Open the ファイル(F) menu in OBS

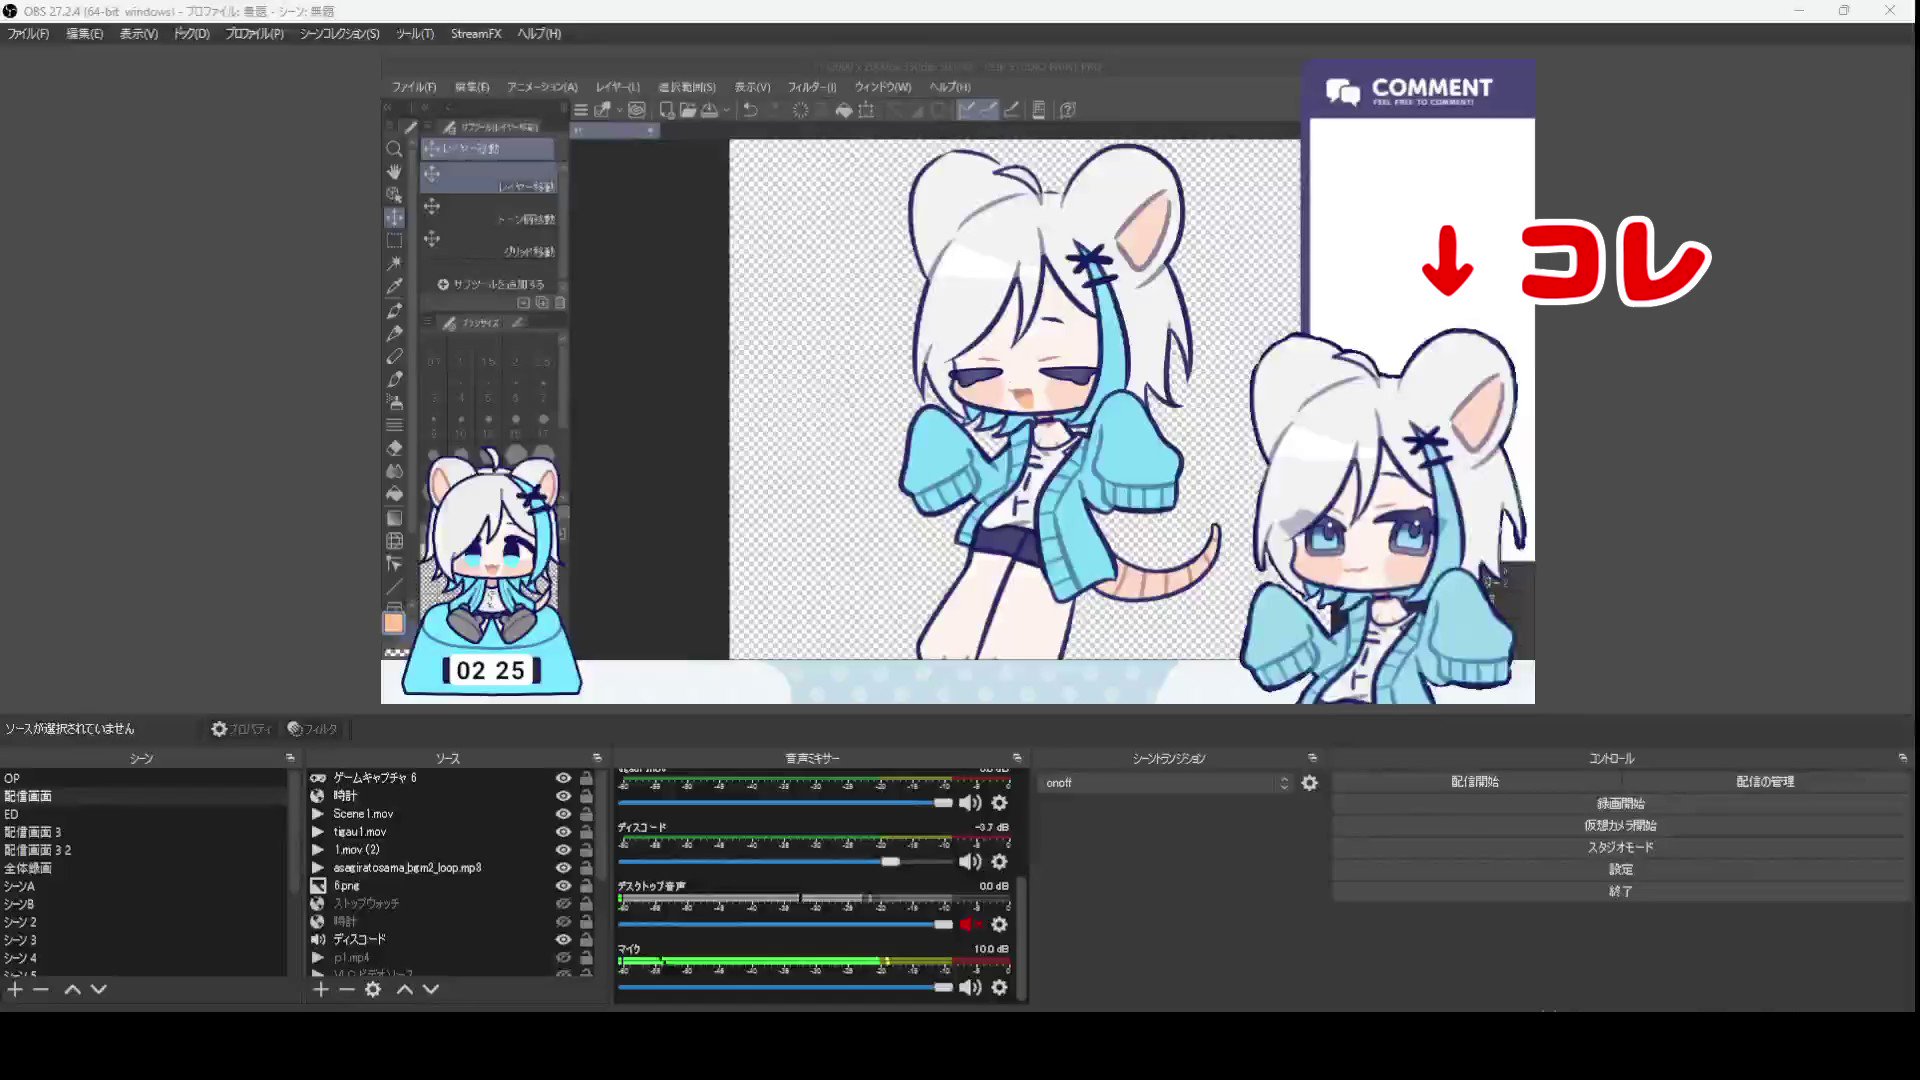(28, 34)
